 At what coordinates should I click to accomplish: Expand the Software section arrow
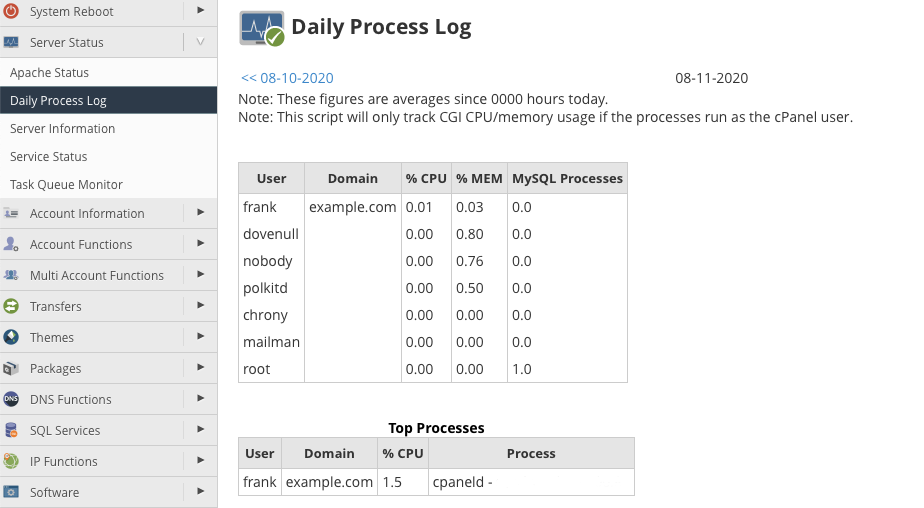coord(200,492)
